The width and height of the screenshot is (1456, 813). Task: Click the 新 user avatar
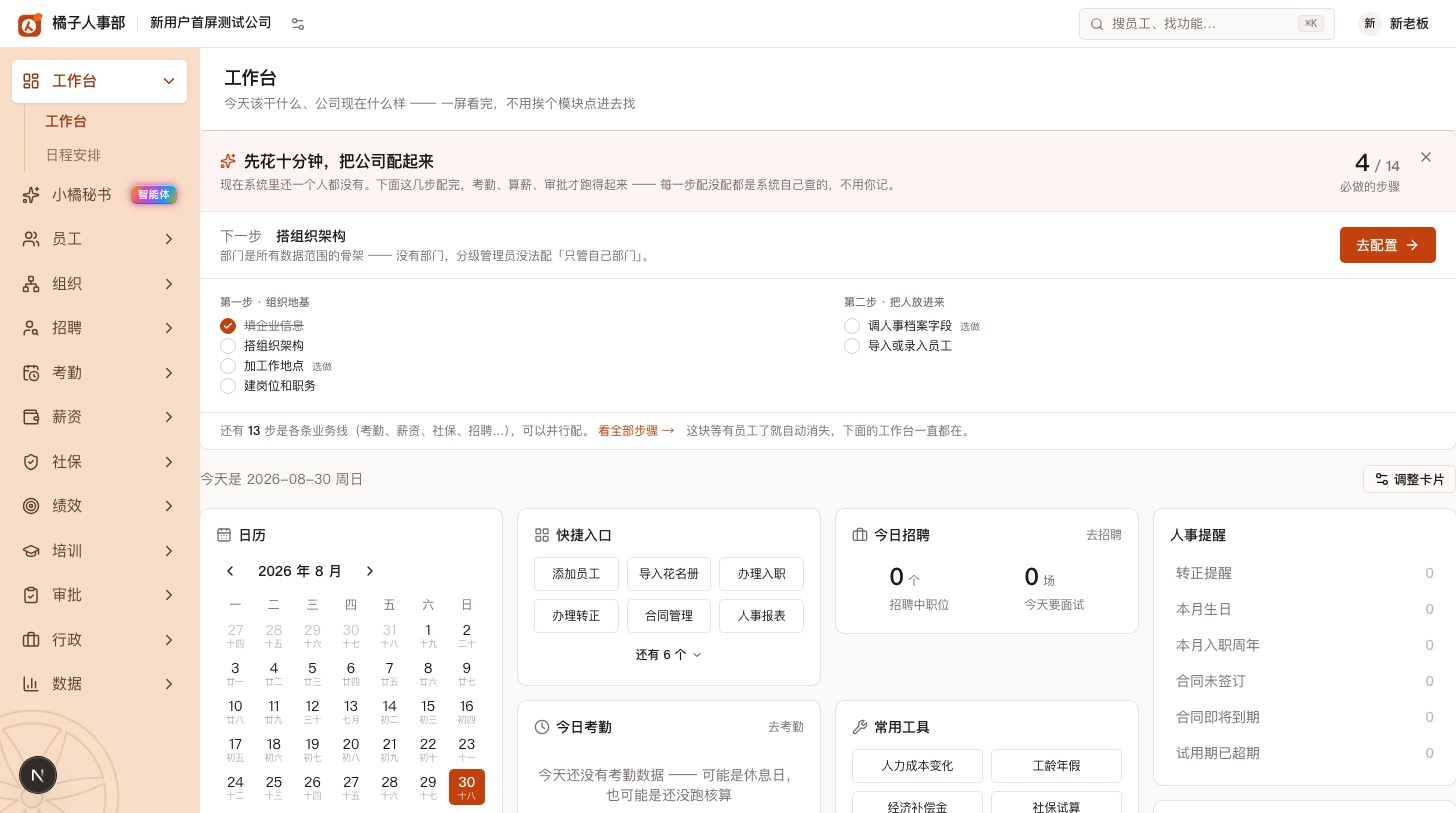click(1370, 24)
